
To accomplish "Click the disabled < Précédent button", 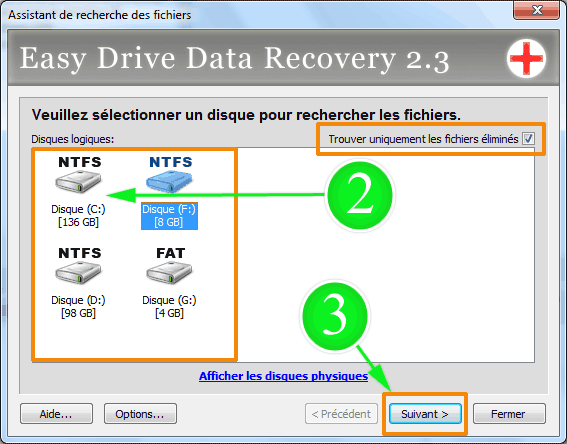I will pos(341,414).
